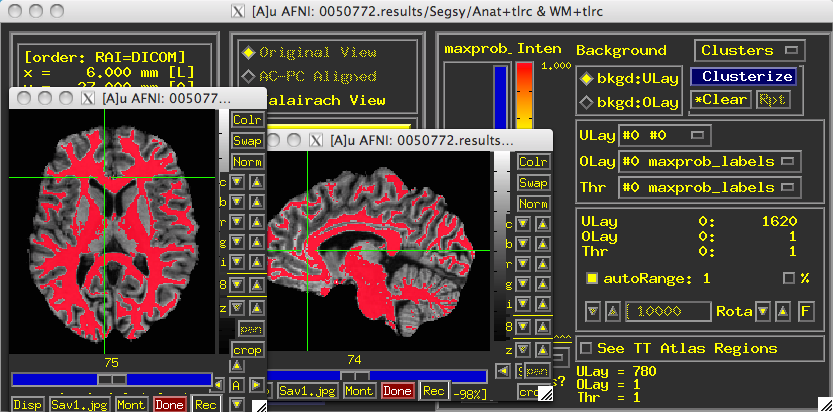833x412 pixels.
Task: Open the ULay #0 sub-brick dropdown
Action: (x=664, y=135)
